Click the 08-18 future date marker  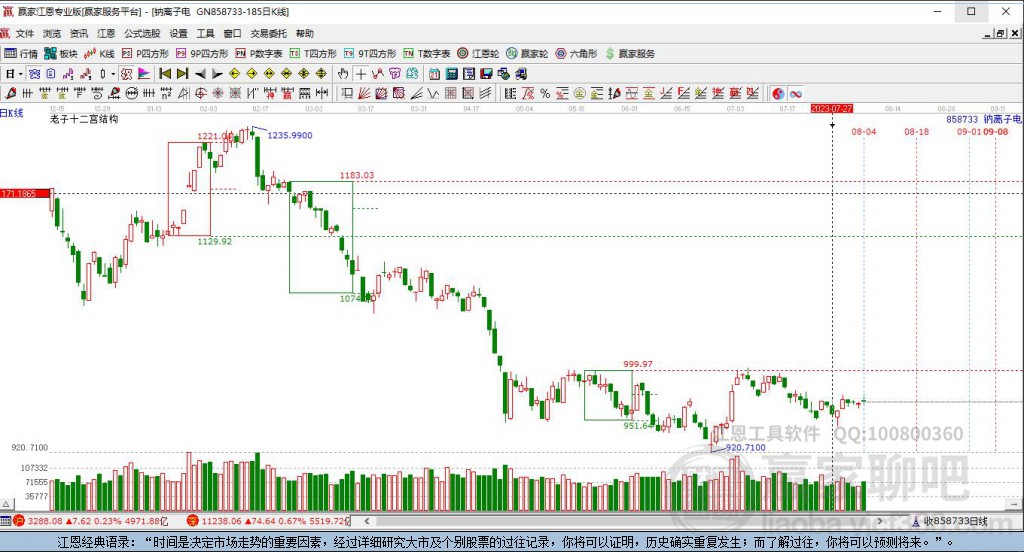coord(916,131)
